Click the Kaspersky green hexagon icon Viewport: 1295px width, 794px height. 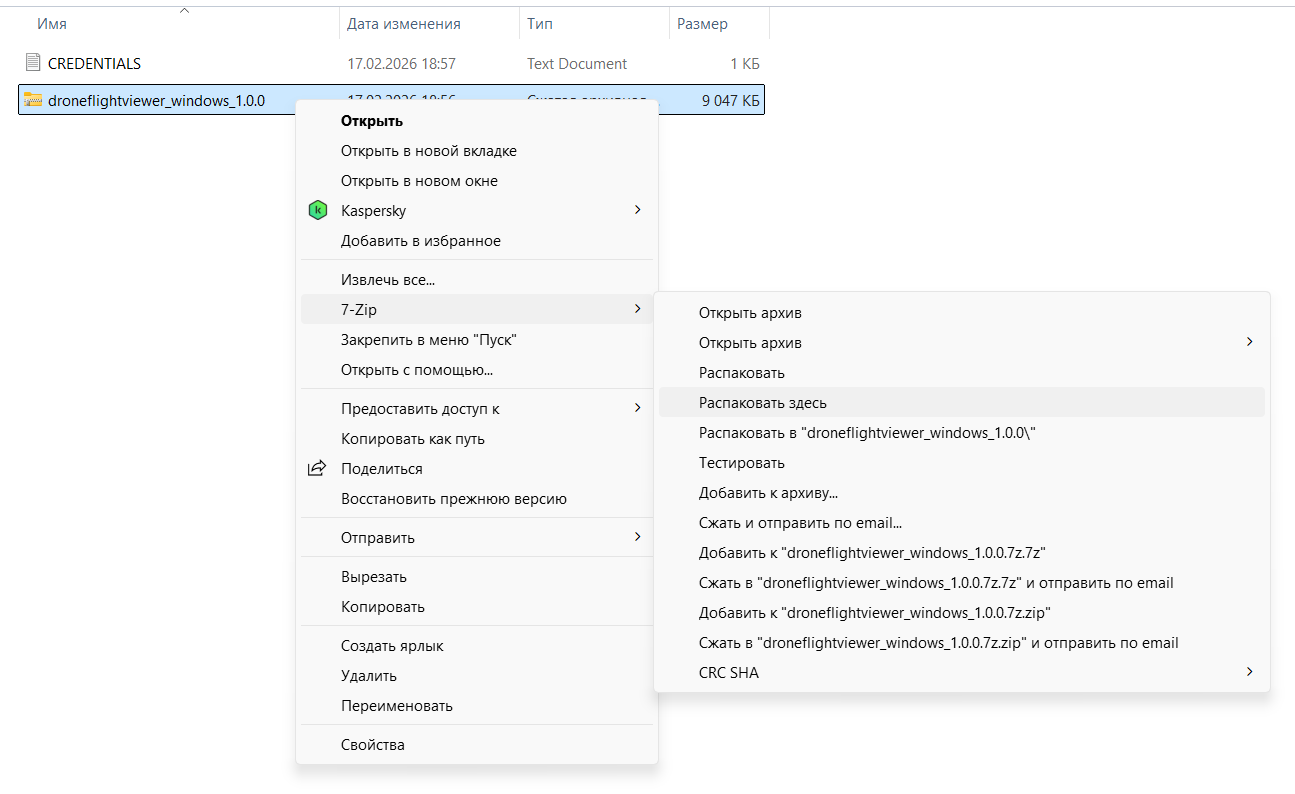point(317,211)
